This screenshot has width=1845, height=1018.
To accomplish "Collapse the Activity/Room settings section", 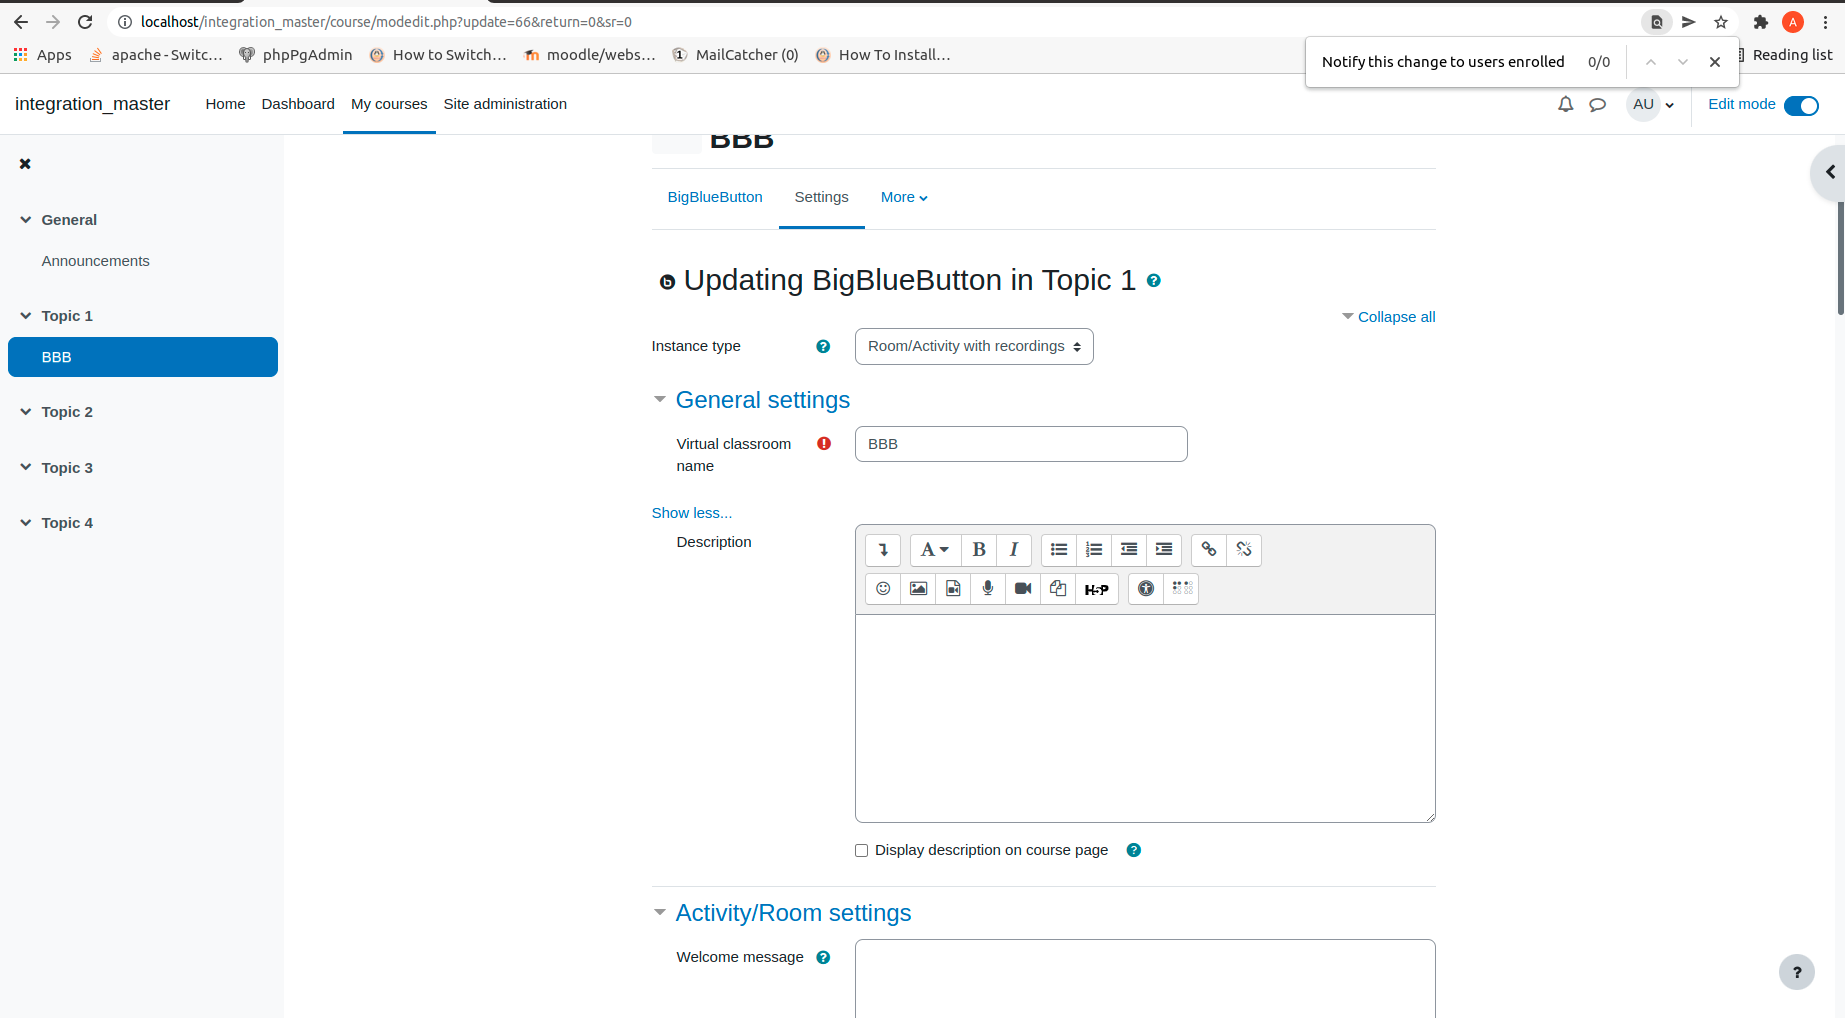I will pos(660,913).
